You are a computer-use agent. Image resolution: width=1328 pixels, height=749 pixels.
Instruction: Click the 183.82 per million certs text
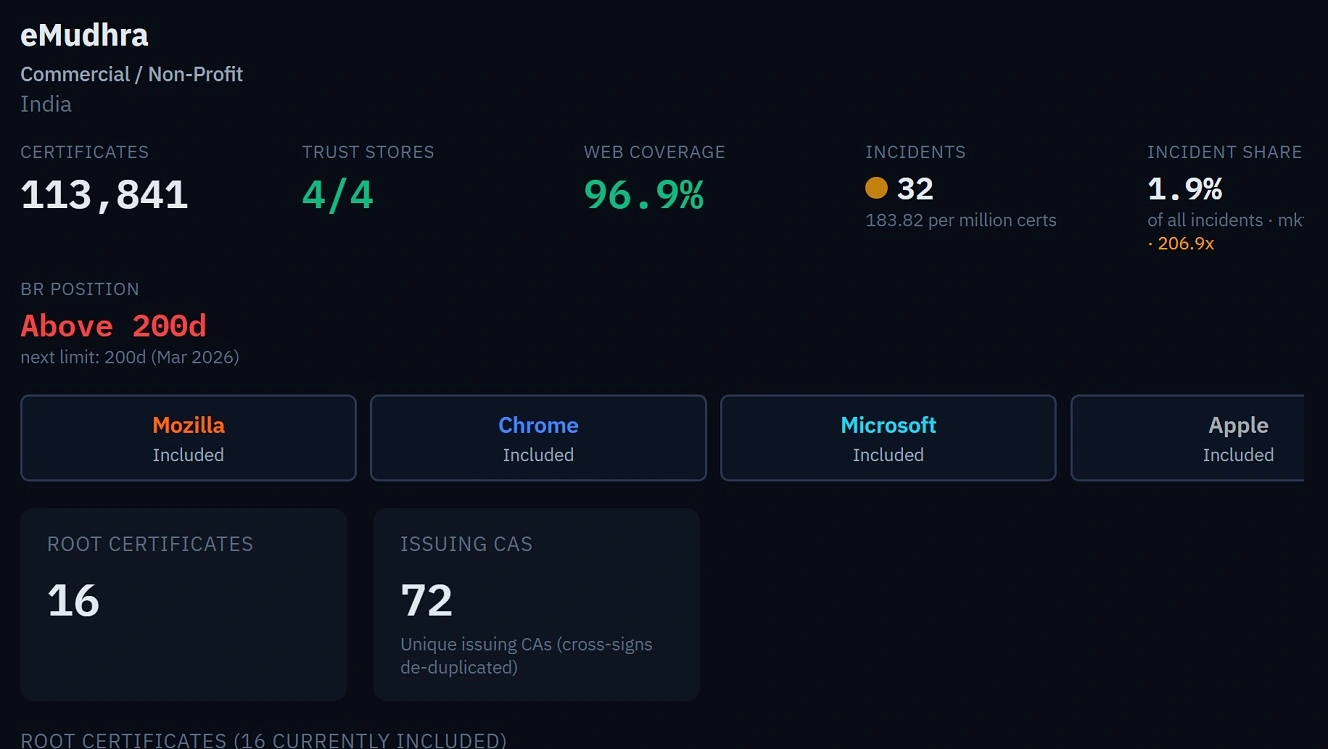tap(961, 220)
